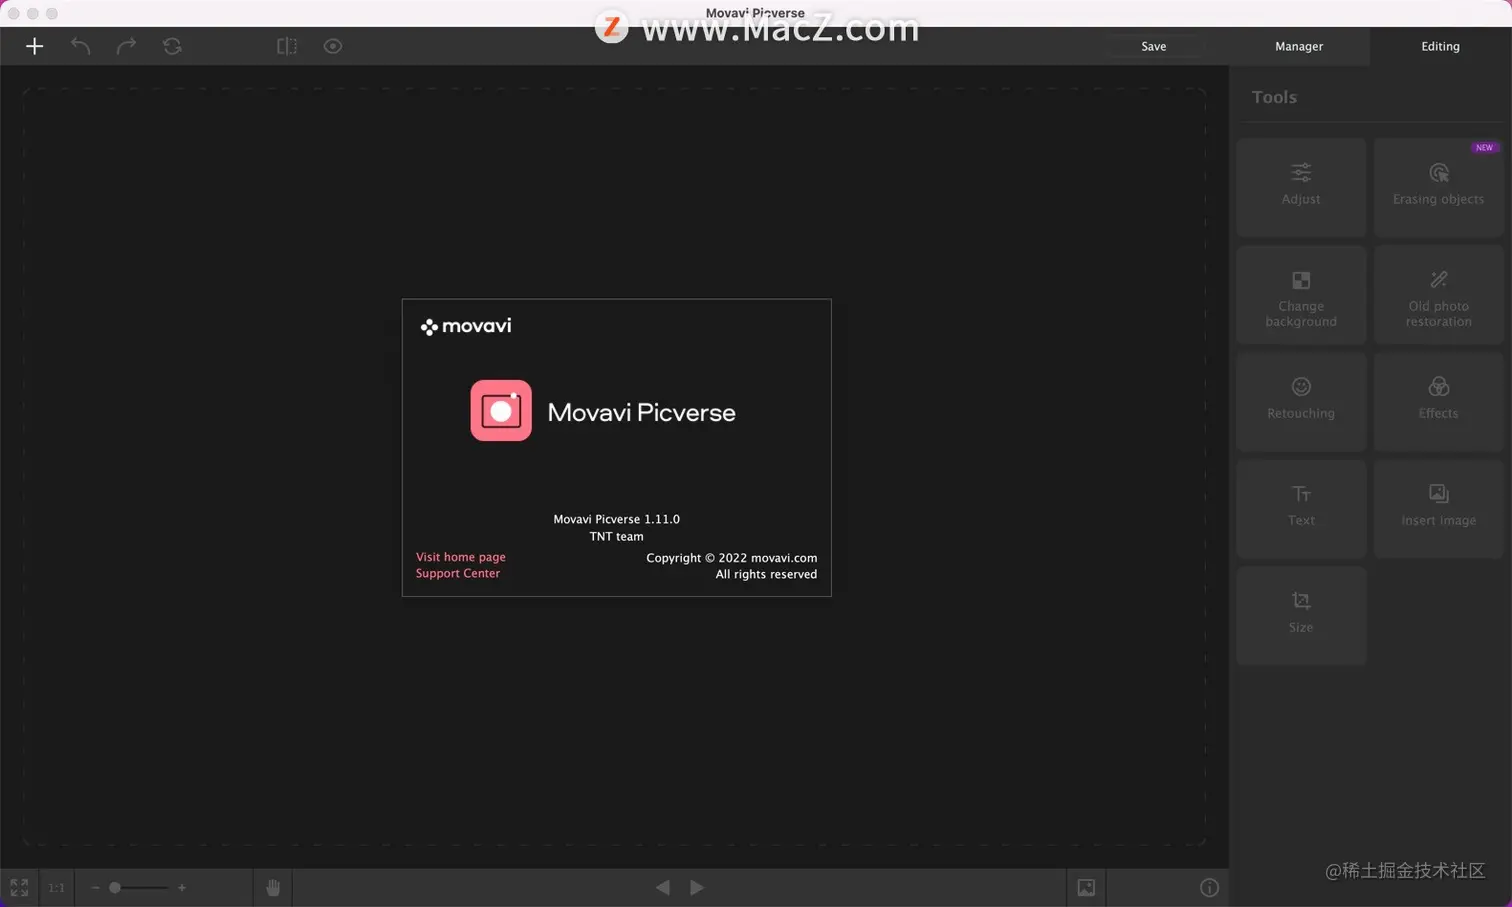Go to the next image arrow
Image resolution: width=1512 pixels, height=907 pixels.
point(697,887)
